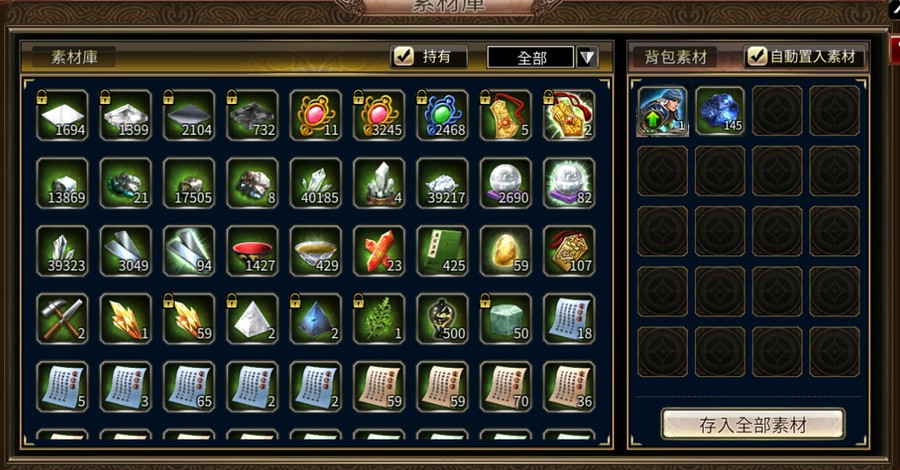Select the crossed hammer and pickaxe item
The height and width of the screenshot is (470, 900).
62,318
